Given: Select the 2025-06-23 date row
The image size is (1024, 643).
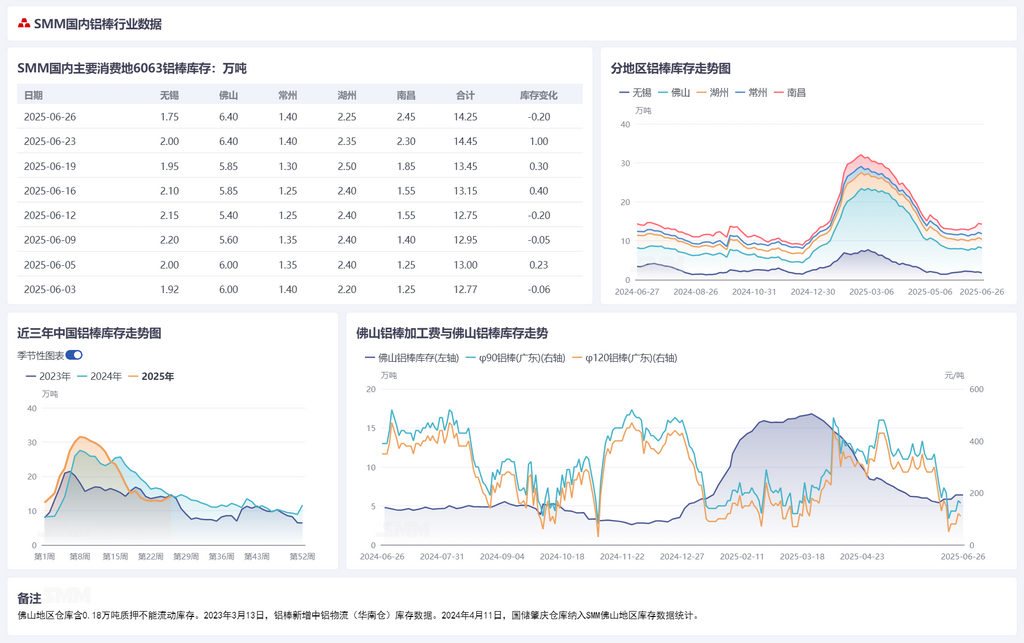Looking at the screenshot, I should pyautogui.click(x=300, y=141).
